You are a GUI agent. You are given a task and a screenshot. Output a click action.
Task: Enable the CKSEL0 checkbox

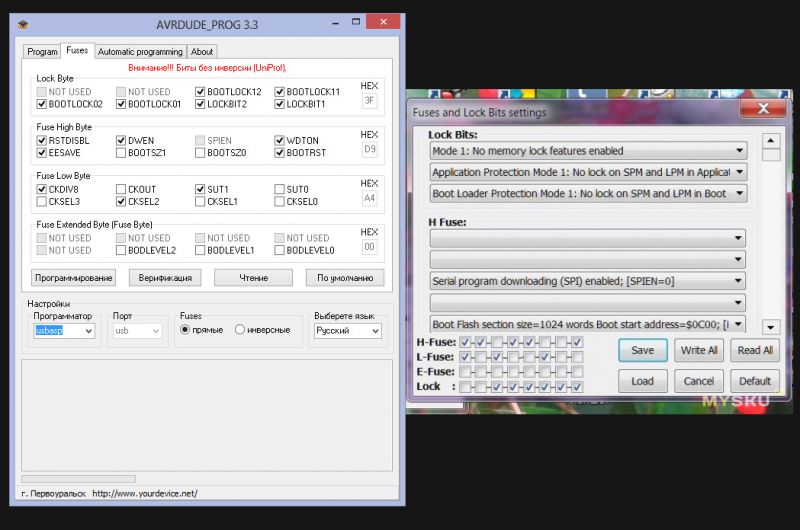coord(279,201)
